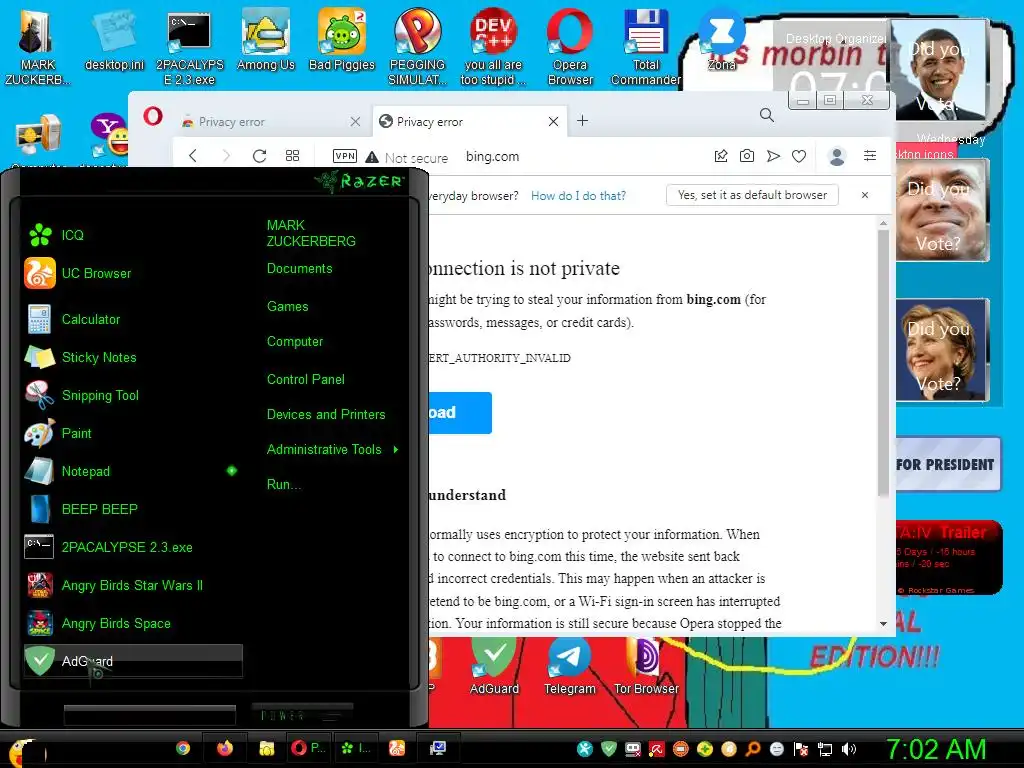Viewport: 1024px width, 768px height.
Task: Click the send (paper plane) icon
Action: (773, 155)
